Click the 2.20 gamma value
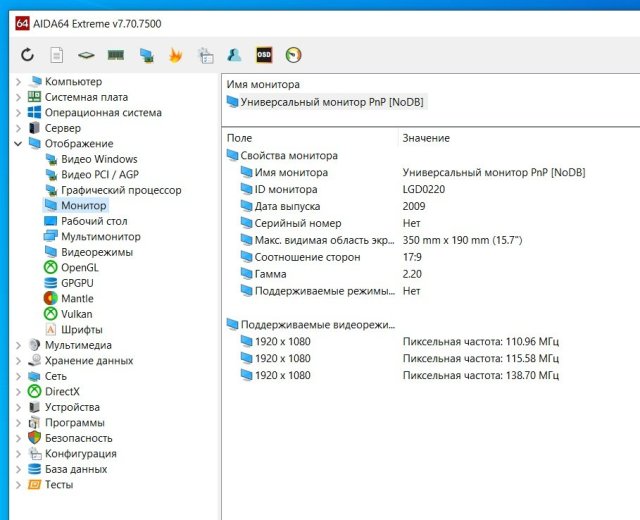 [x=412, y=274]
